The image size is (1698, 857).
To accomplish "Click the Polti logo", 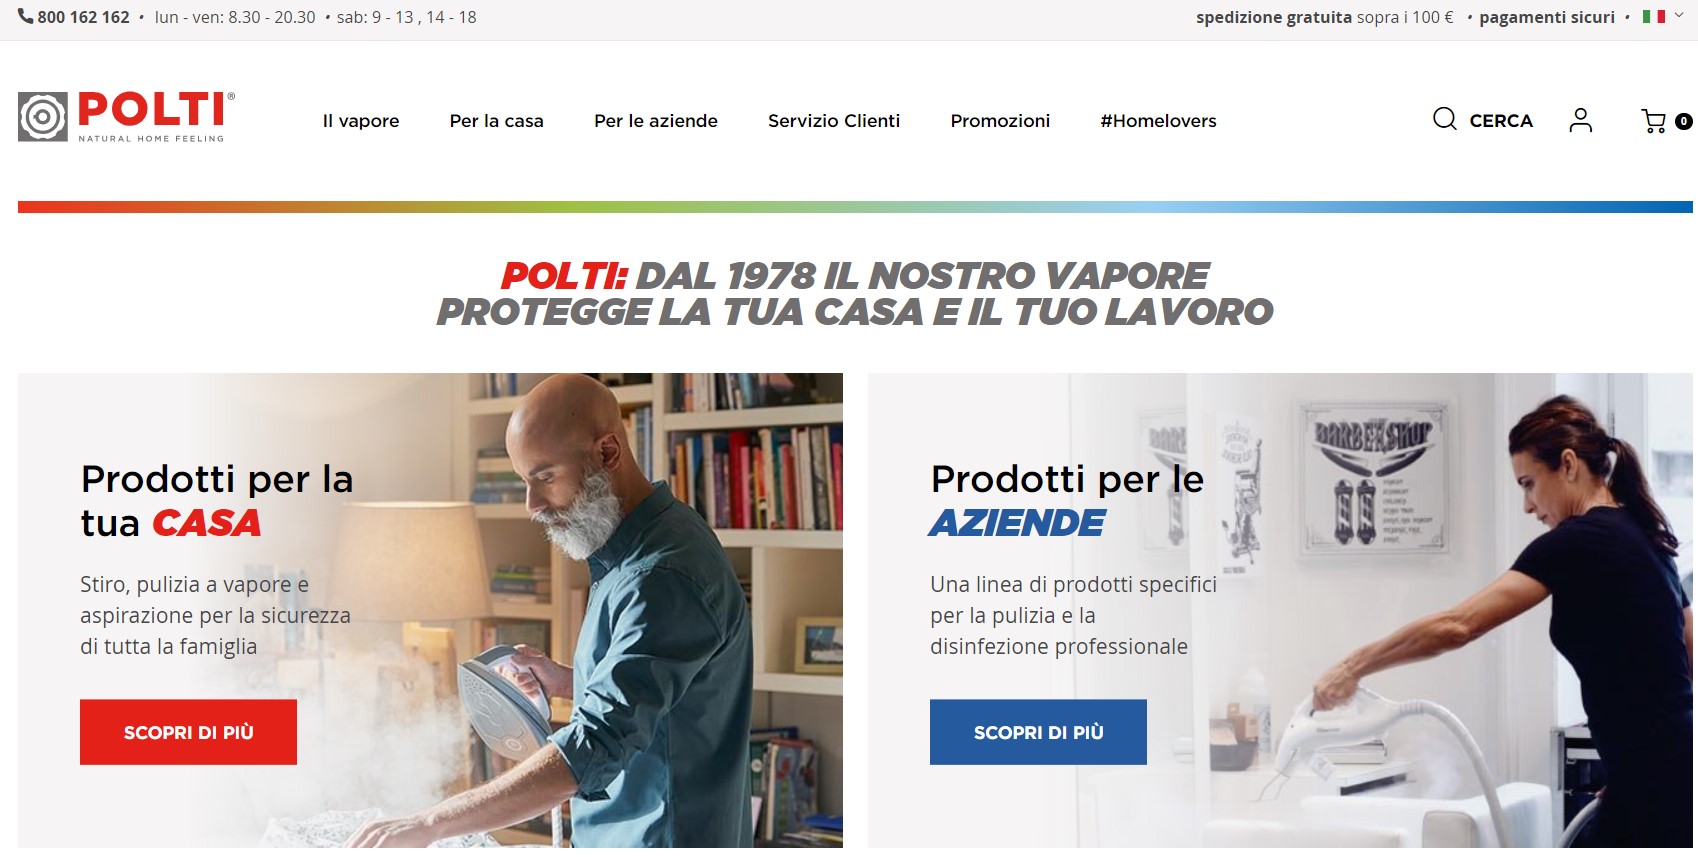I will (x=126, y=117).
